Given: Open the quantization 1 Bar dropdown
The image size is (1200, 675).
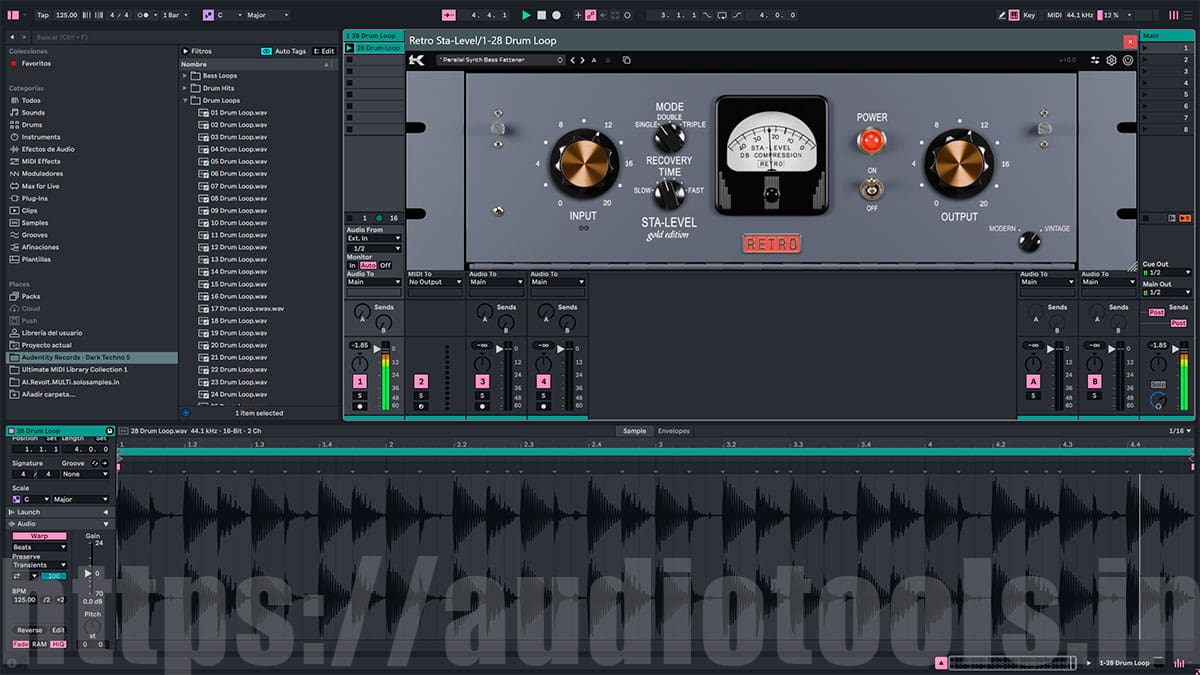Looking at the screenshot, I should [x=175, y=15].
